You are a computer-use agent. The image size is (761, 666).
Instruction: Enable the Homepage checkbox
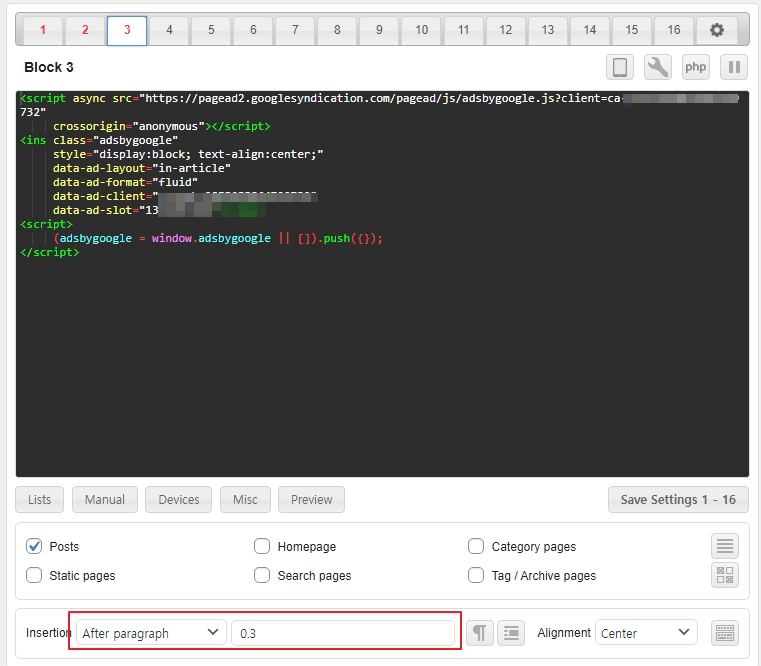pyautogui.click(x=262, y=546)
